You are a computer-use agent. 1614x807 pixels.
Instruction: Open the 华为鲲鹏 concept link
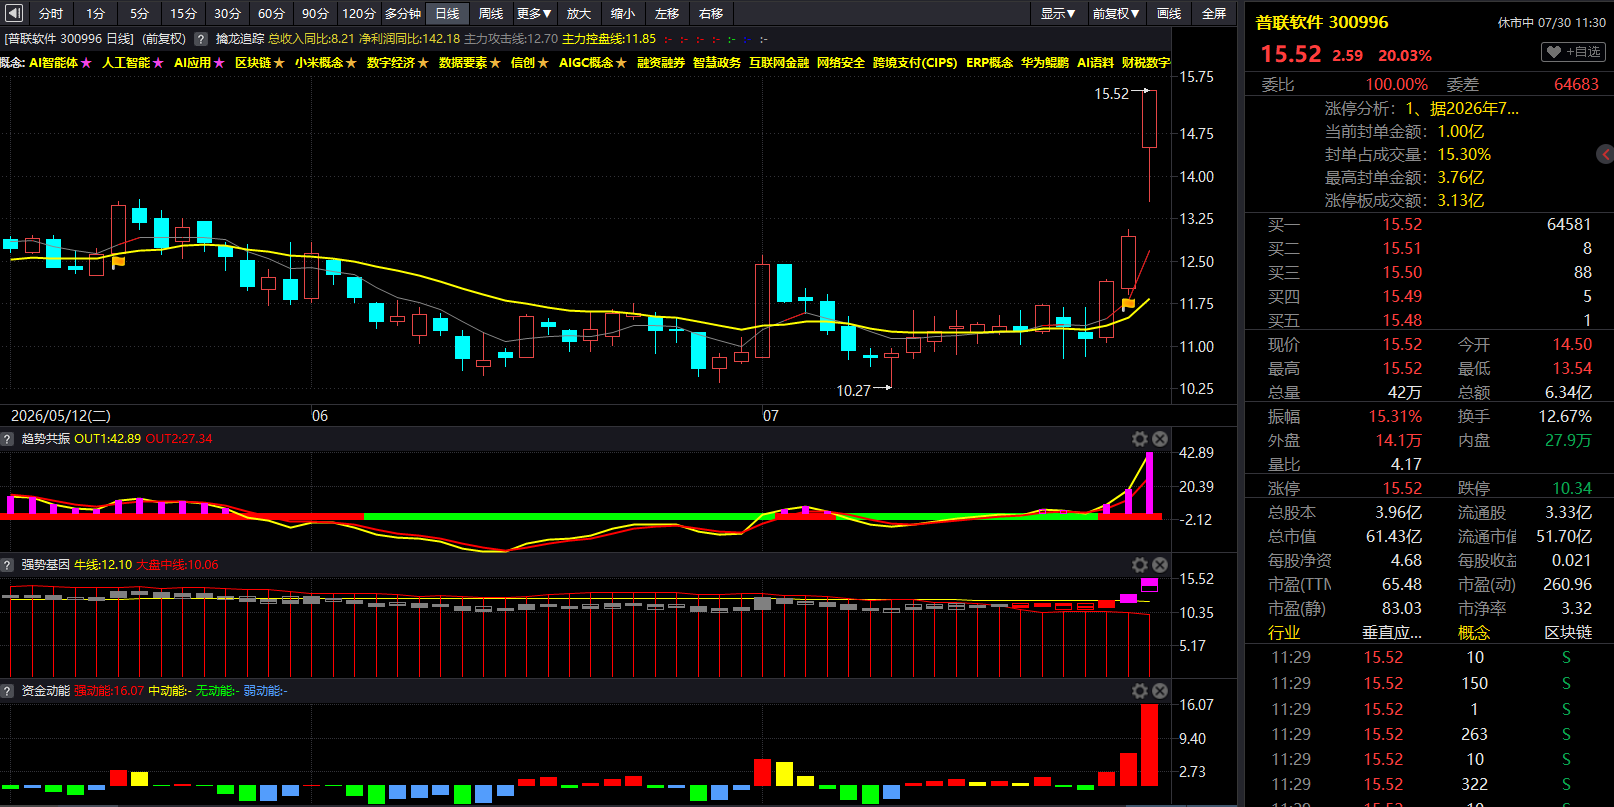[1045, 63]
